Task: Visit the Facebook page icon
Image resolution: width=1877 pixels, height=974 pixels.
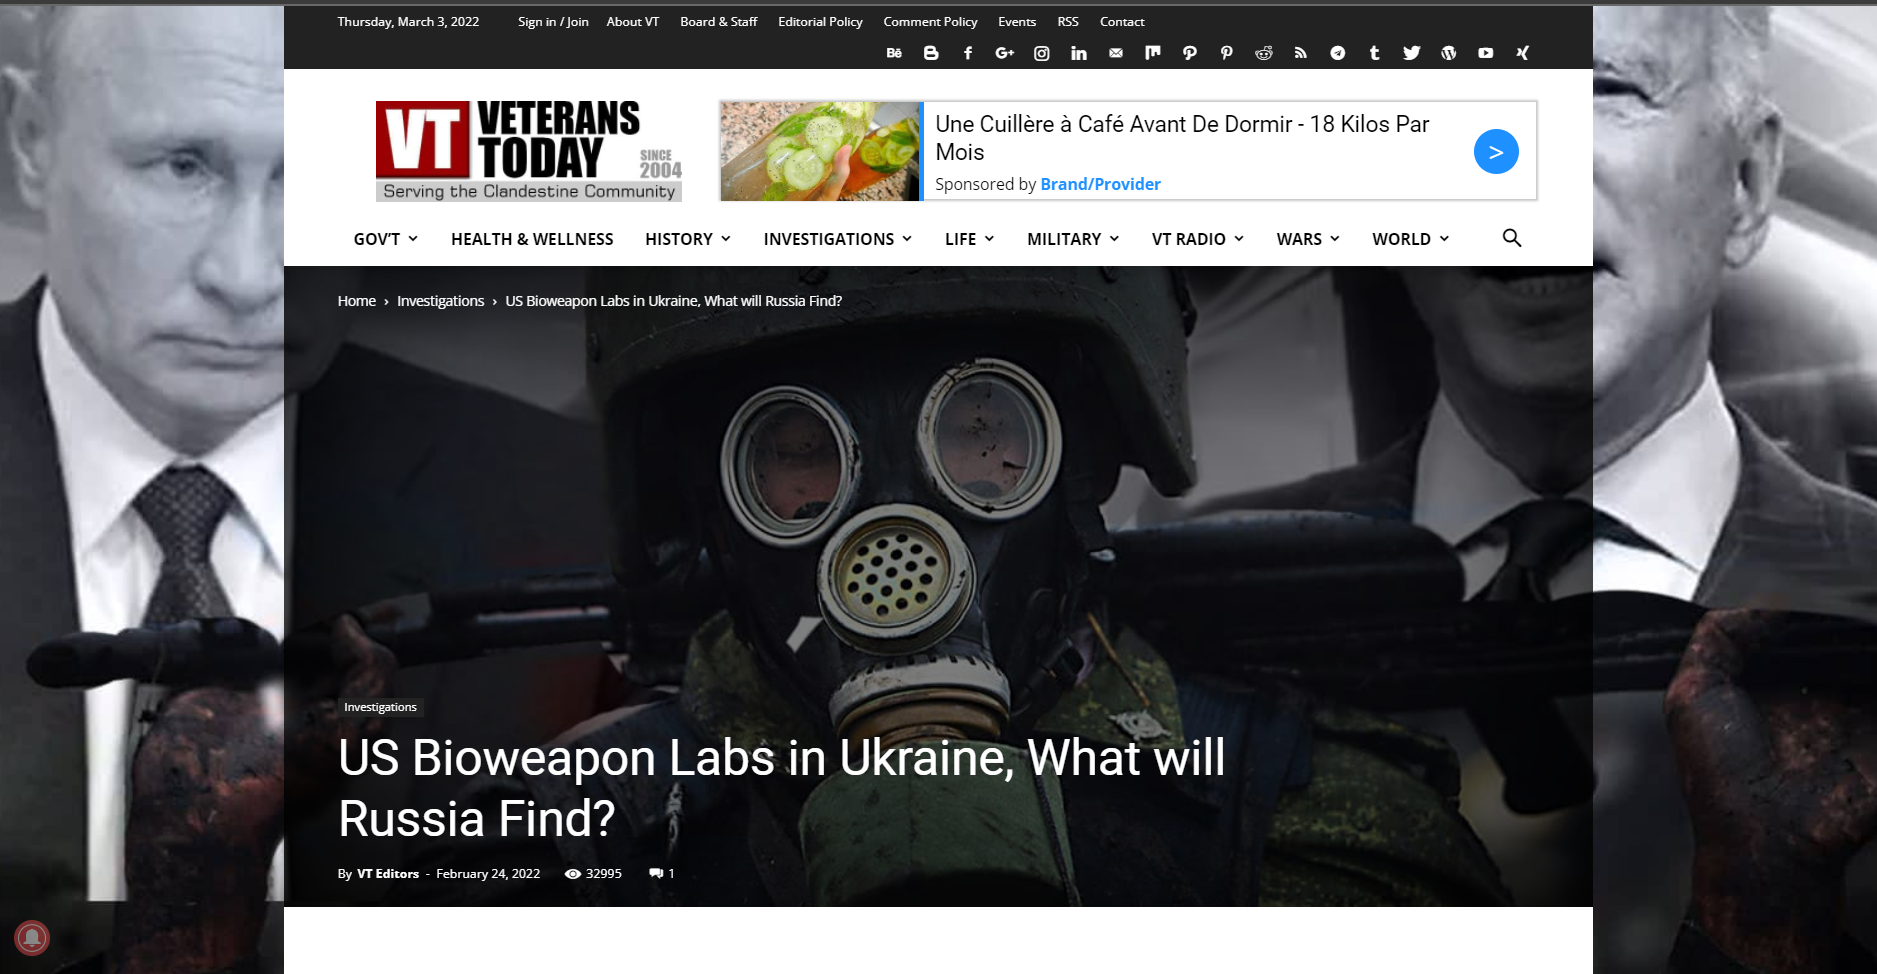Action: 968,53
